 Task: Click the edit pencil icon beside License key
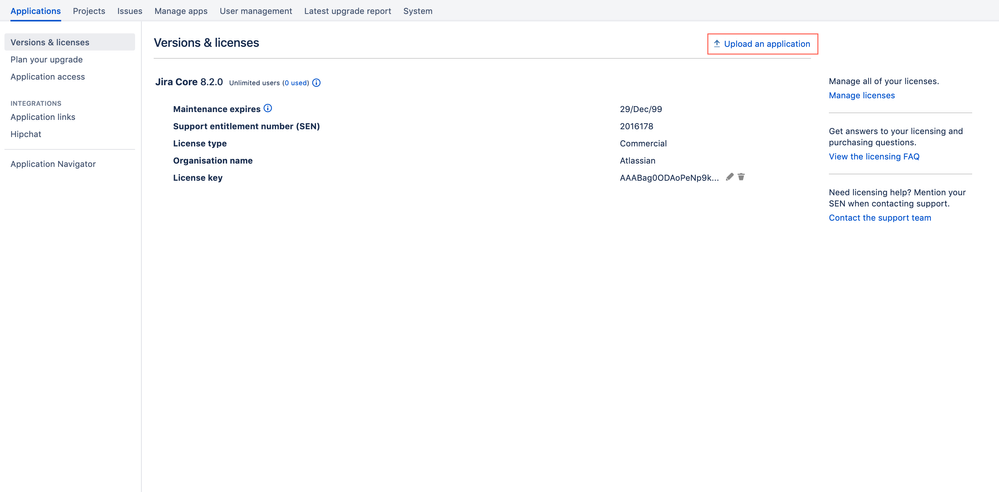click(x=730, y=177)
